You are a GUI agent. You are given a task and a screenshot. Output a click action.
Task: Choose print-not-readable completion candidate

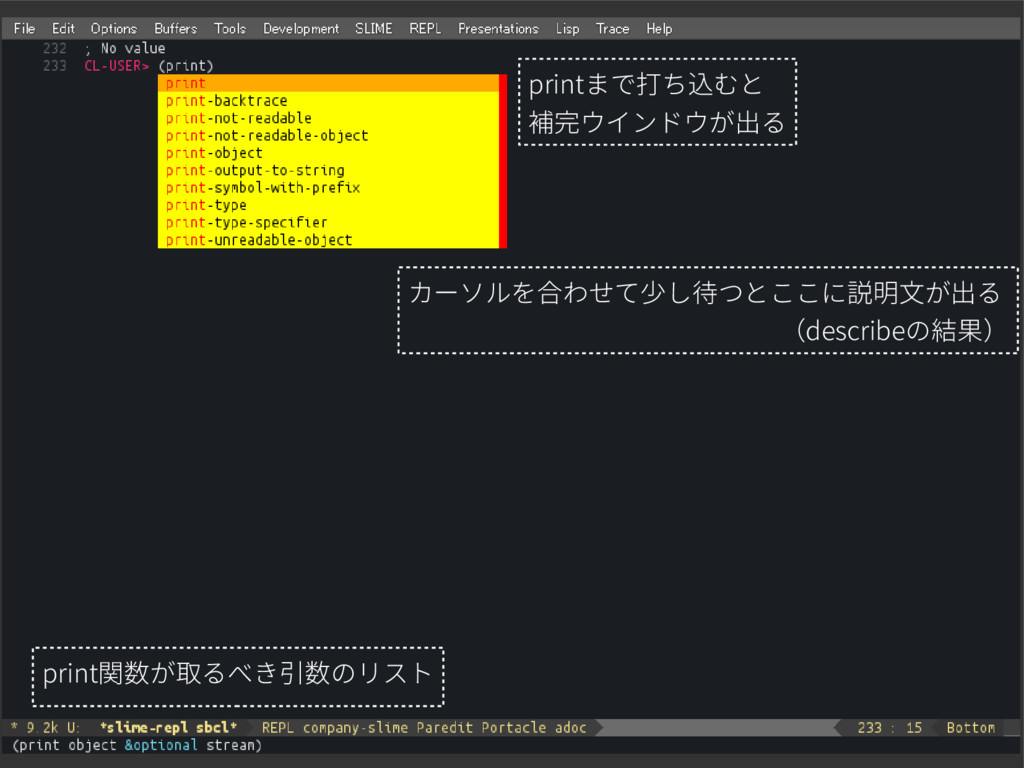point(328,118)
